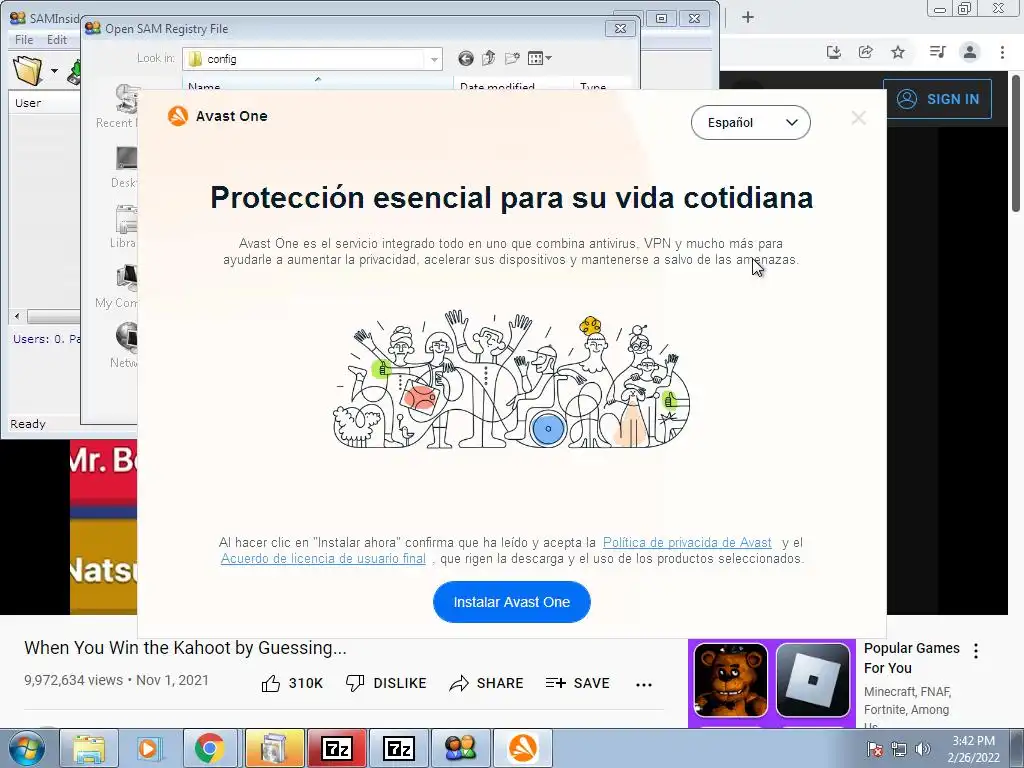Expand the open folder dropdown arrow in SAMInside

(x=54, y=71)
